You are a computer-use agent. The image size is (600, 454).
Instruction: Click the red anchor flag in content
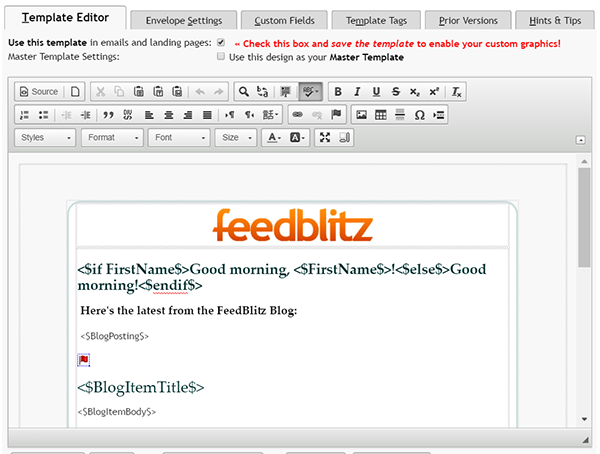coord(84,360)
